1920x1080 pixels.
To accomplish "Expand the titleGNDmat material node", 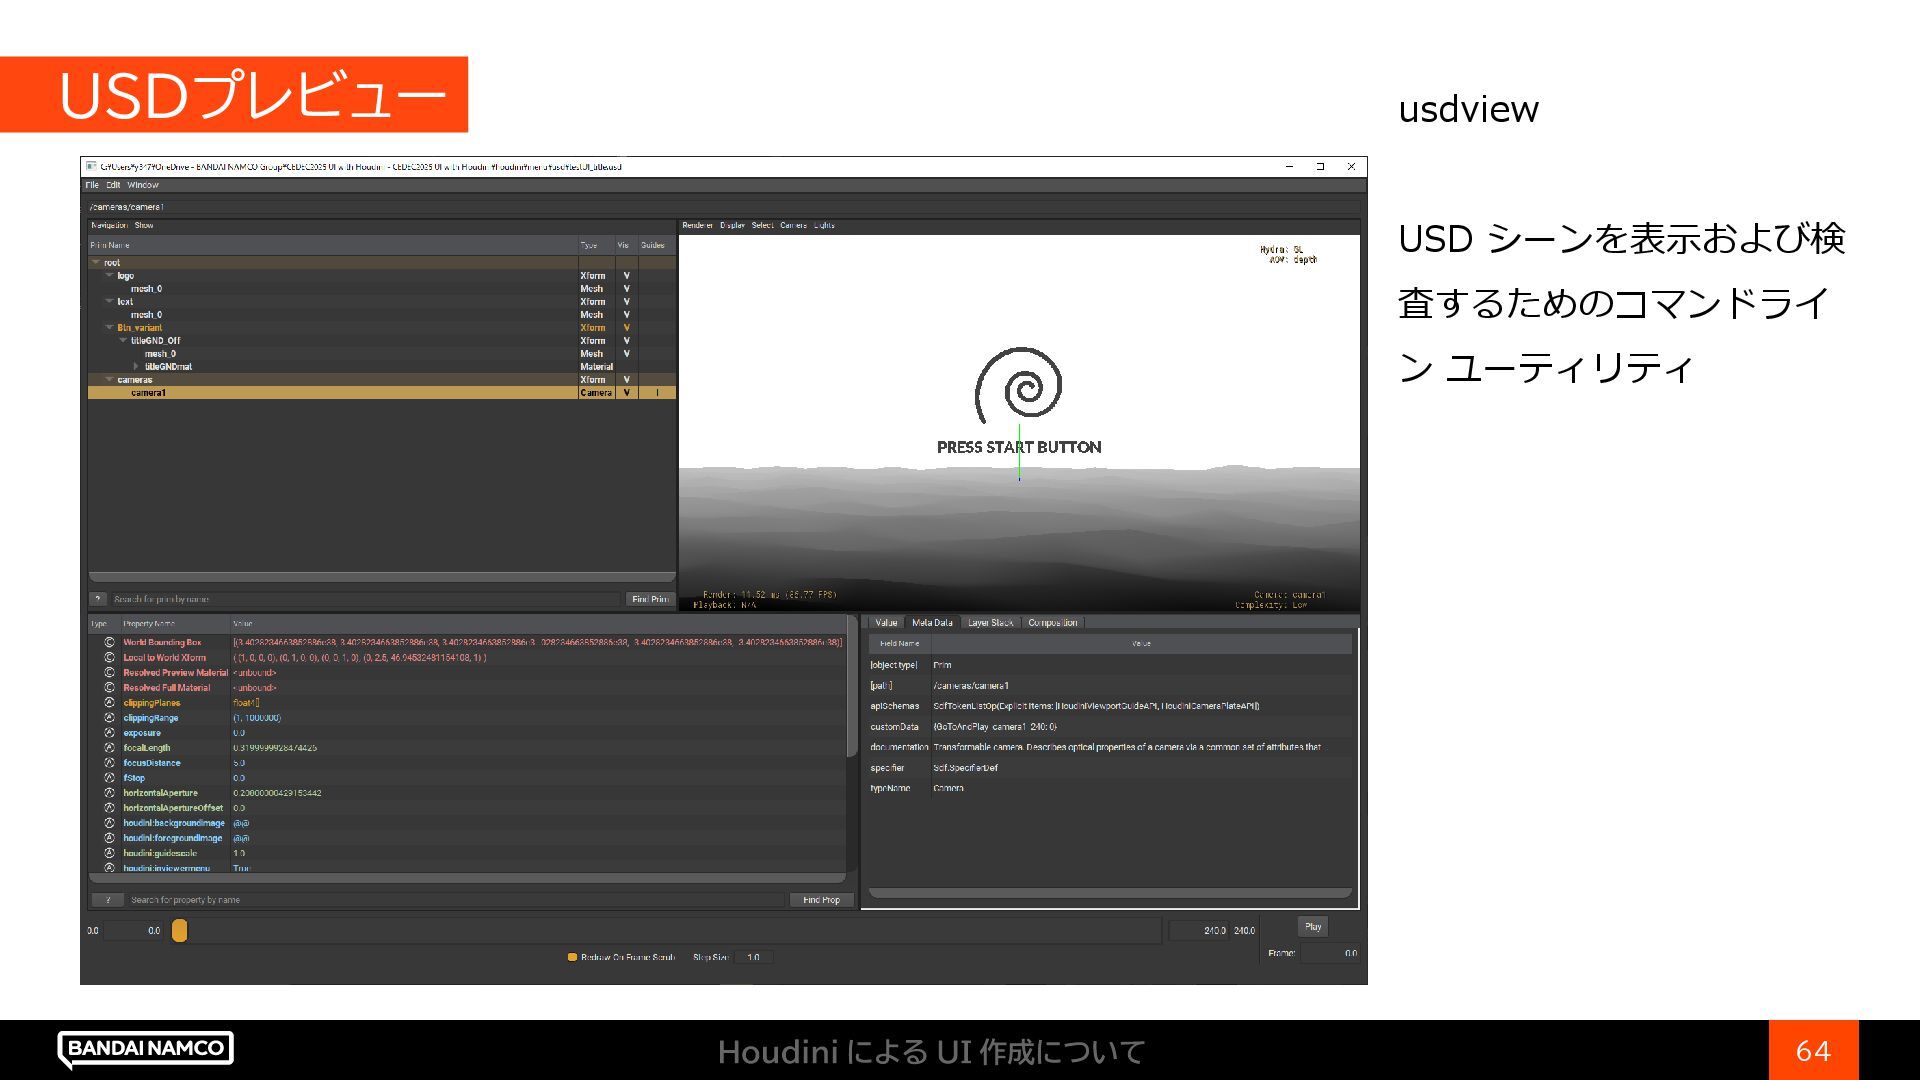I will [x=136, y=367].
